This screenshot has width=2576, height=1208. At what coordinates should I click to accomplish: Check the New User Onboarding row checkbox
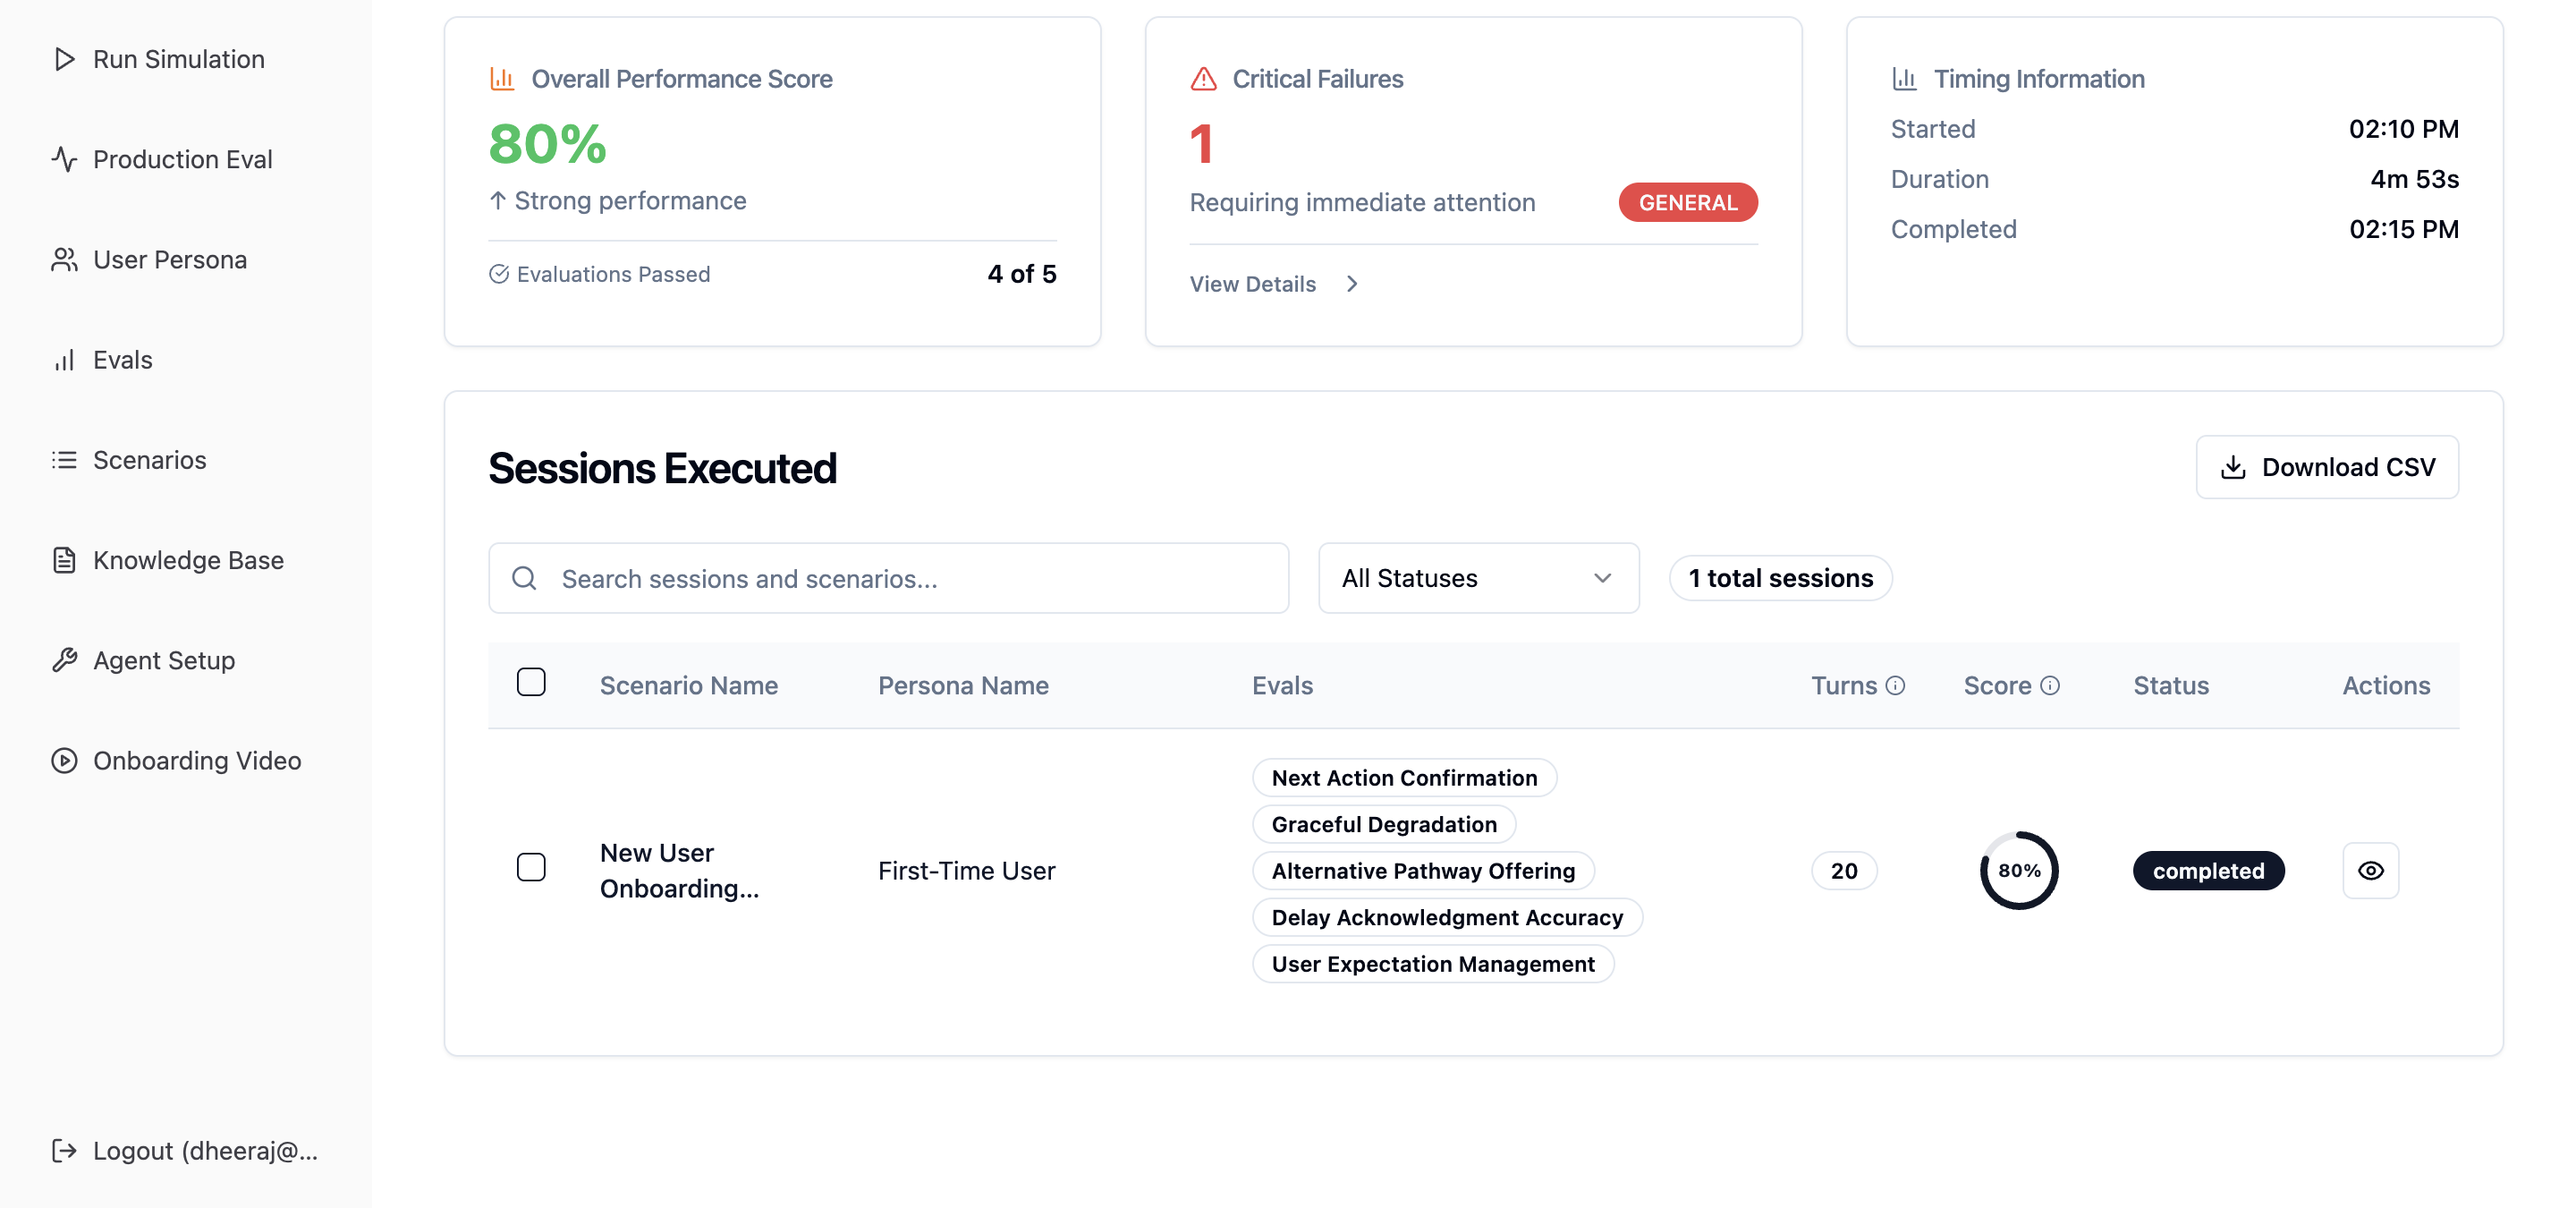[x=531, y=867]
